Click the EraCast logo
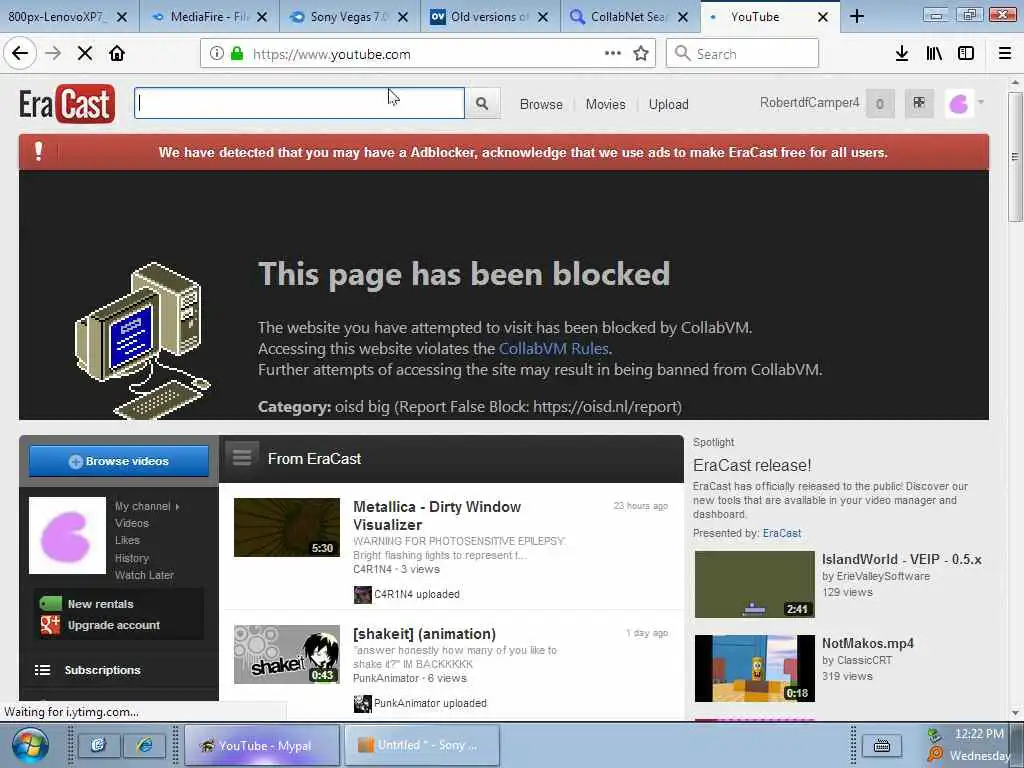 click(x=67, y=104)
